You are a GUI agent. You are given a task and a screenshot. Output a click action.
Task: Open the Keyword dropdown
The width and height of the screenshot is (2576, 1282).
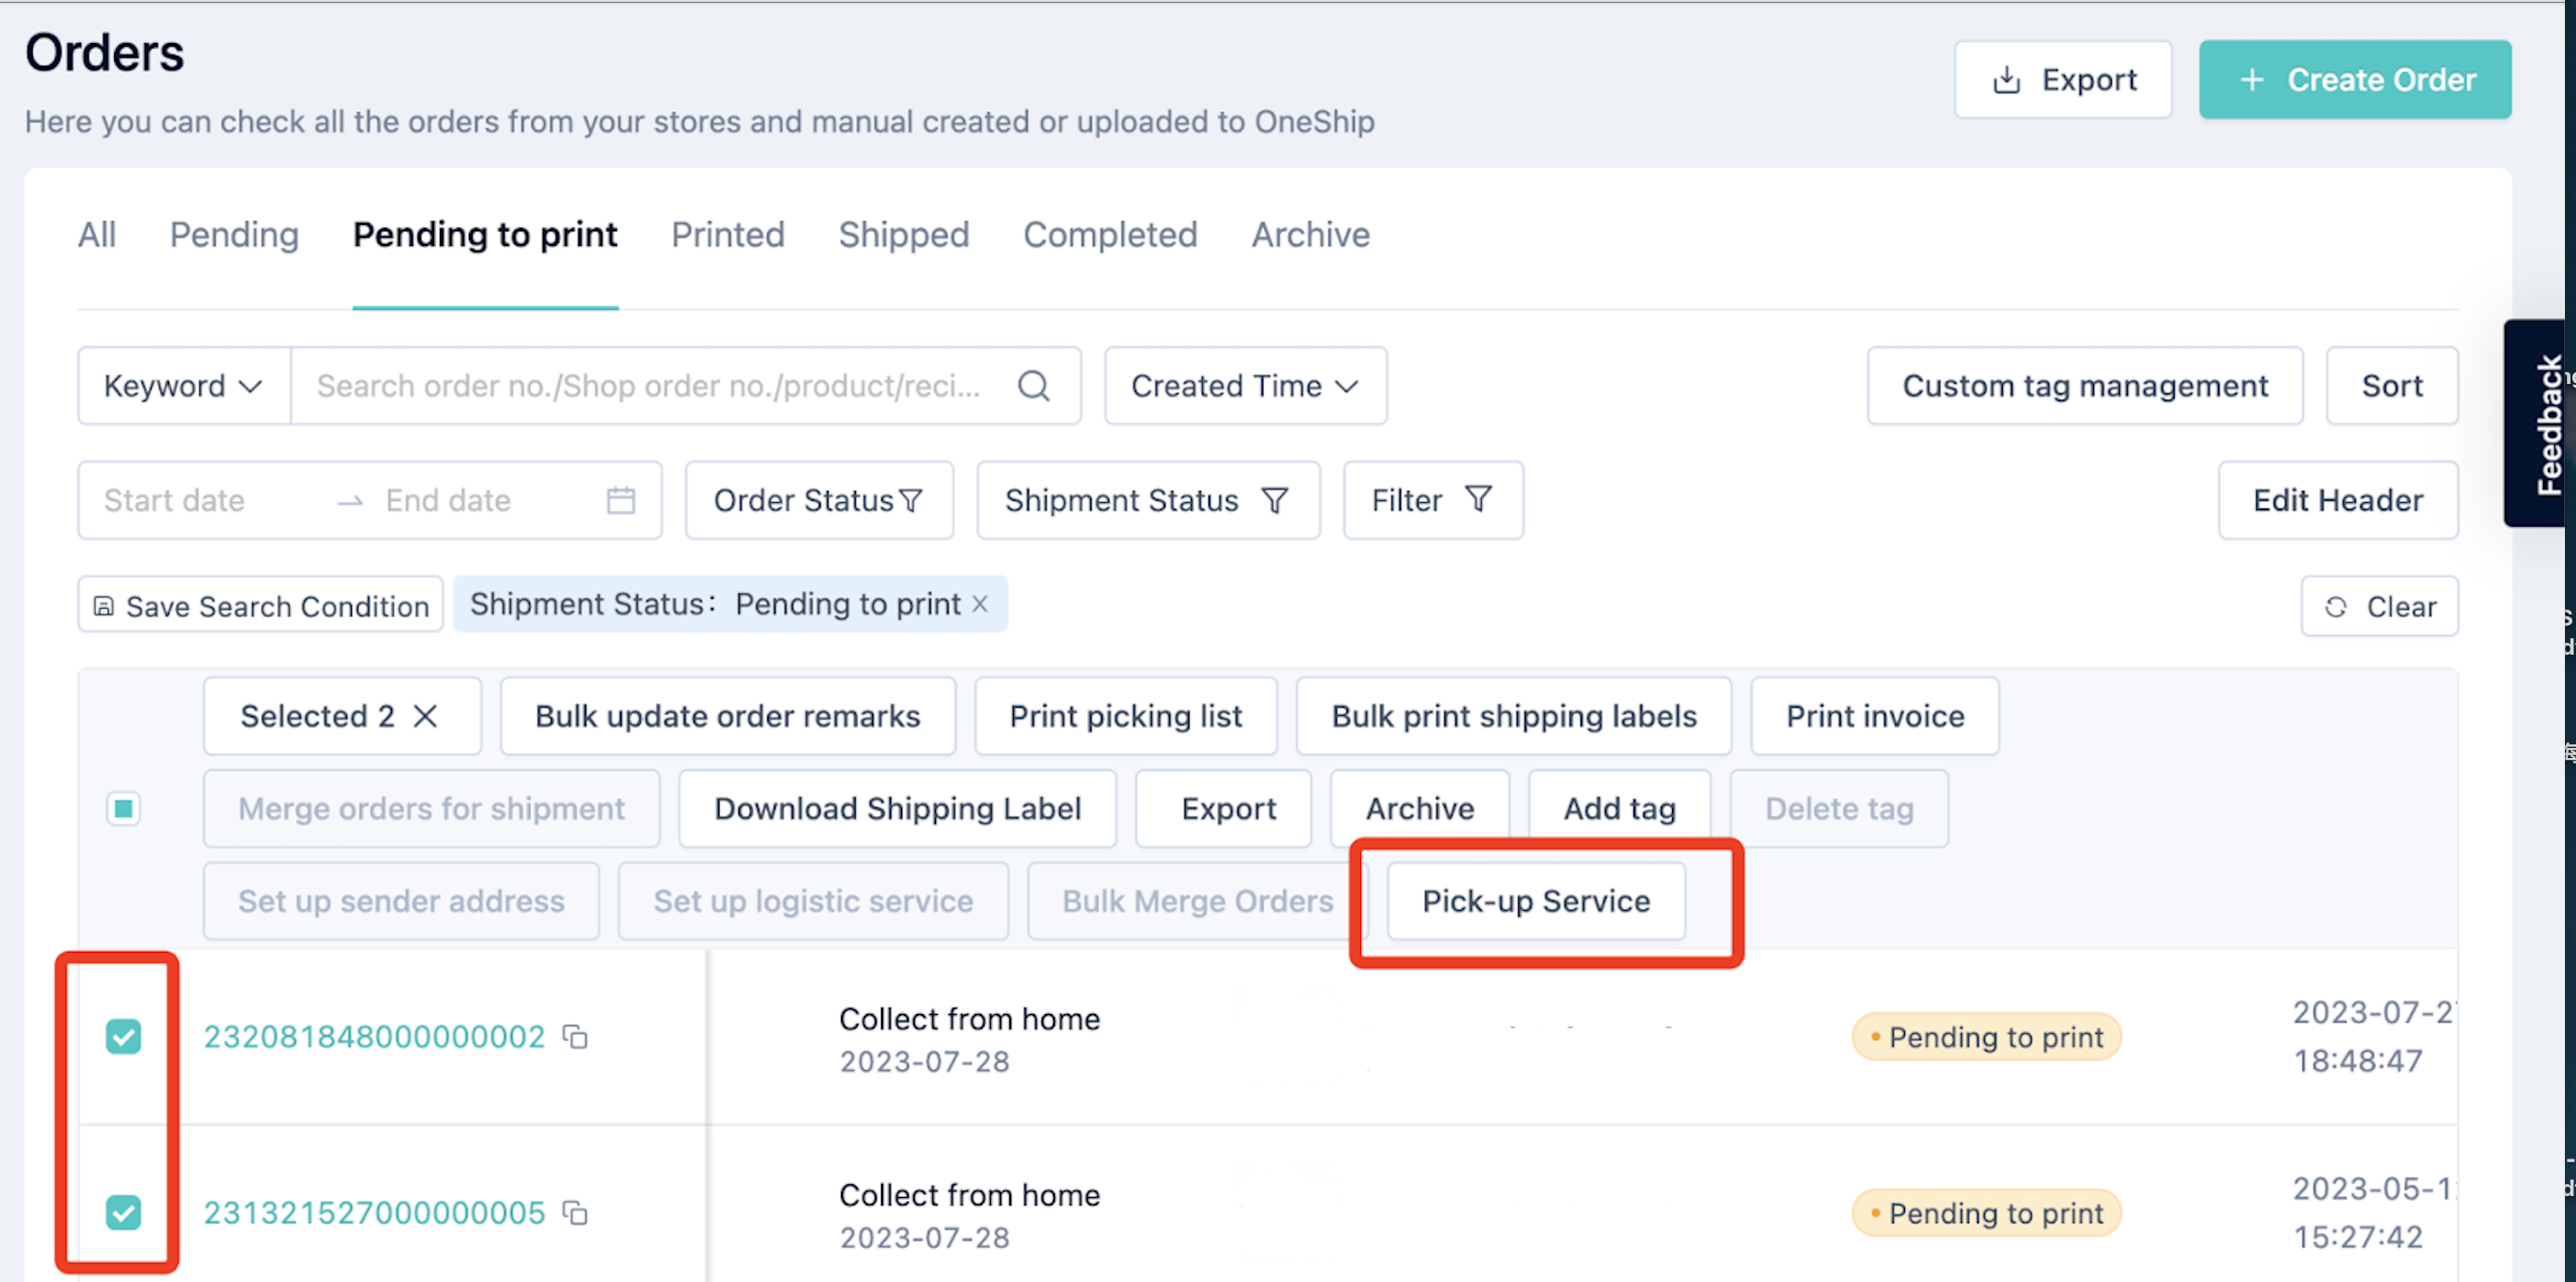point(184,386)
